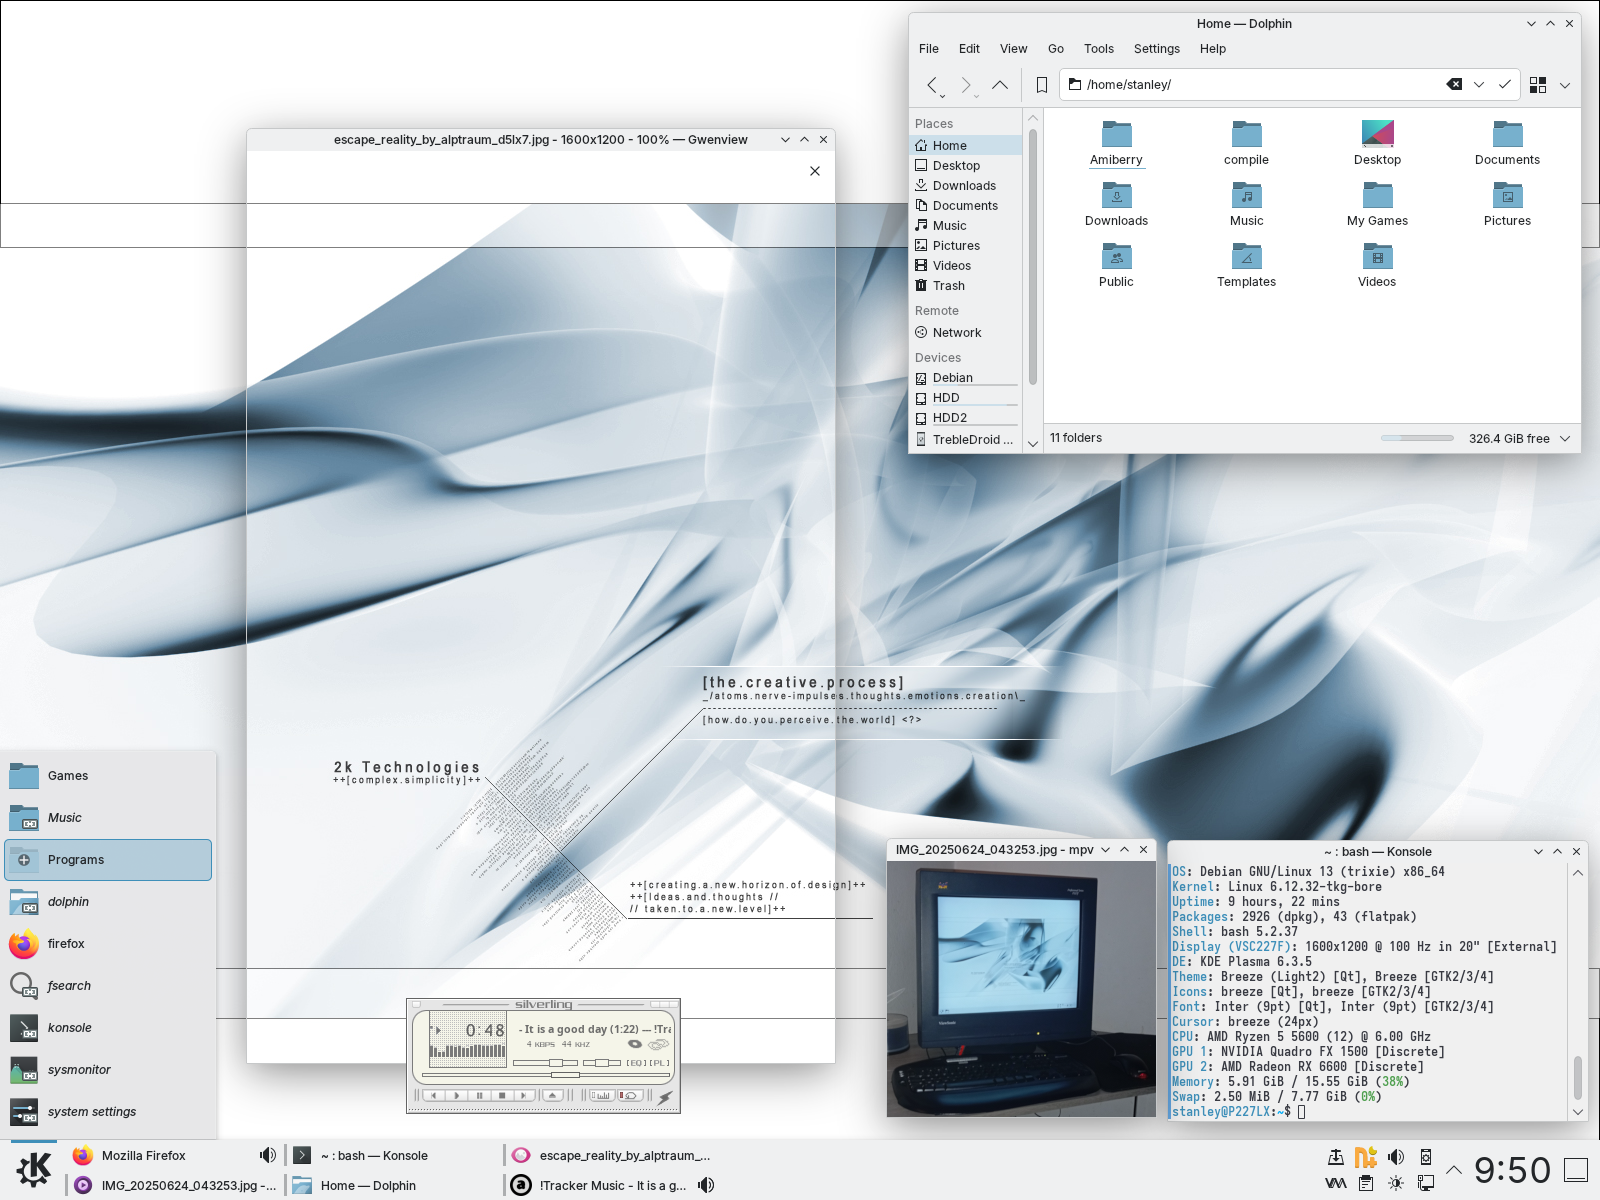The height and width of the screenshot is (1200, 1600).
Task: Open the compile folder in Dolphin
Action: [x=1246, y=144]
